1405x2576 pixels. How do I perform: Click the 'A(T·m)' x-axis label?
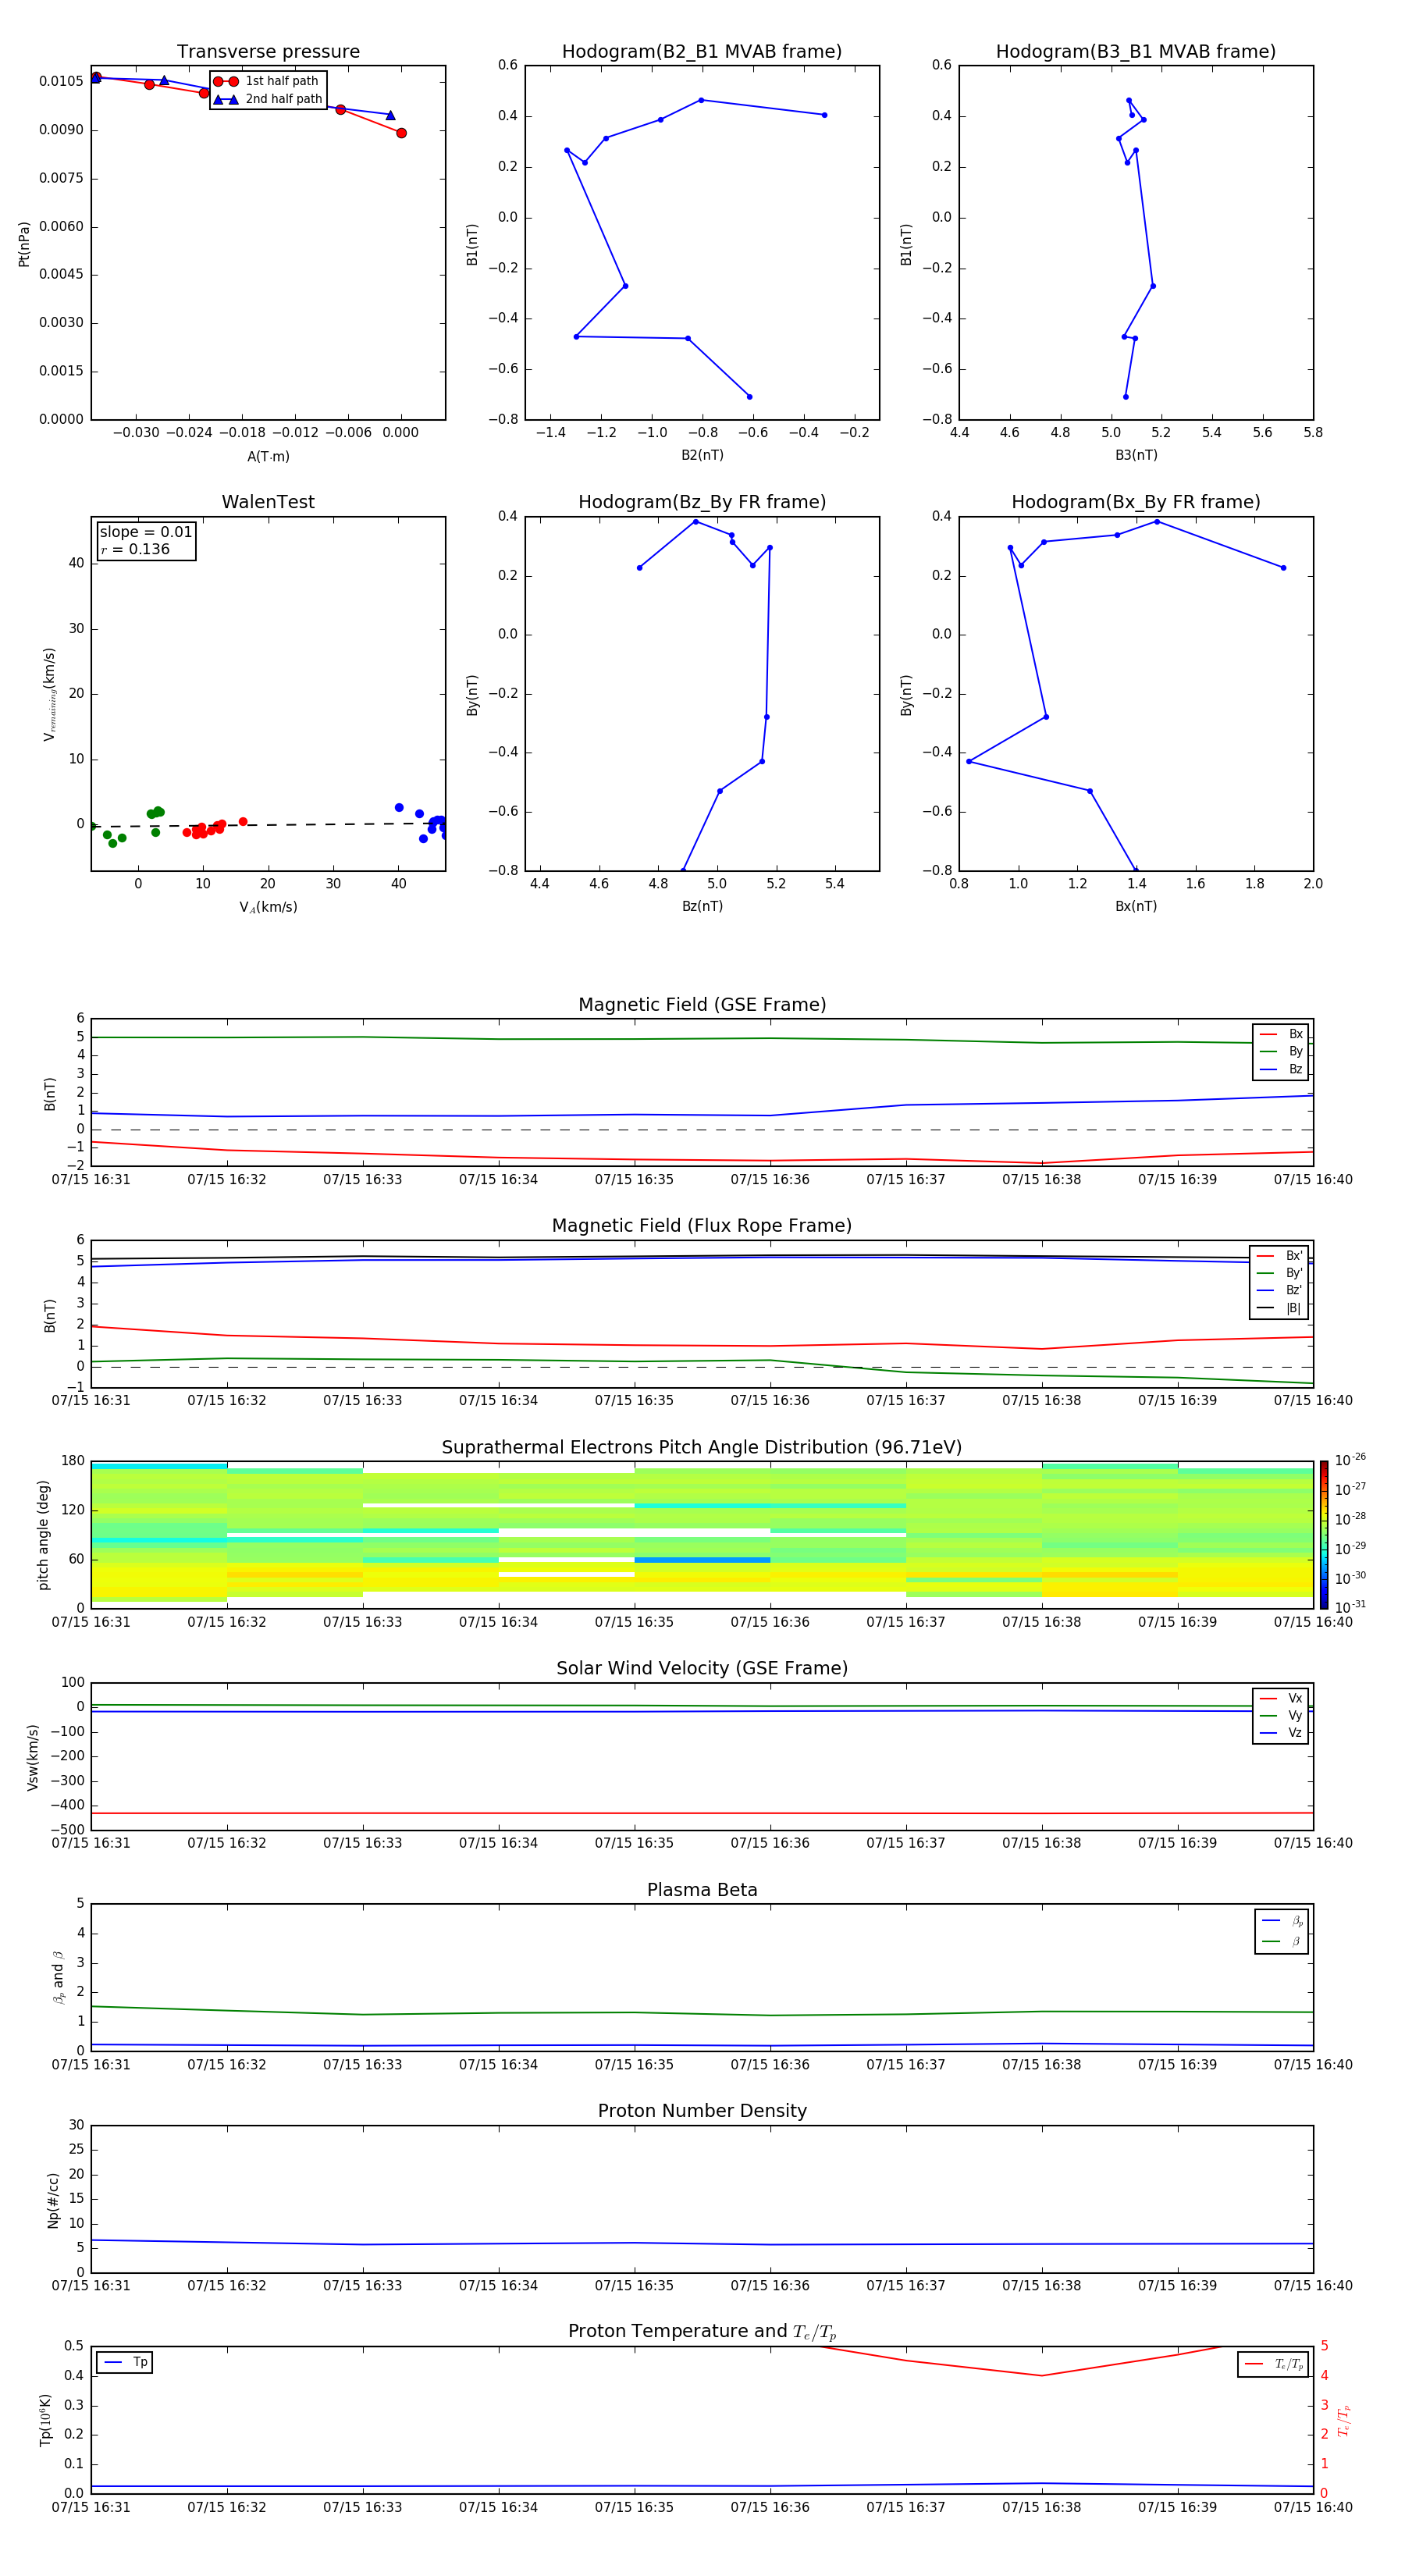268,456
